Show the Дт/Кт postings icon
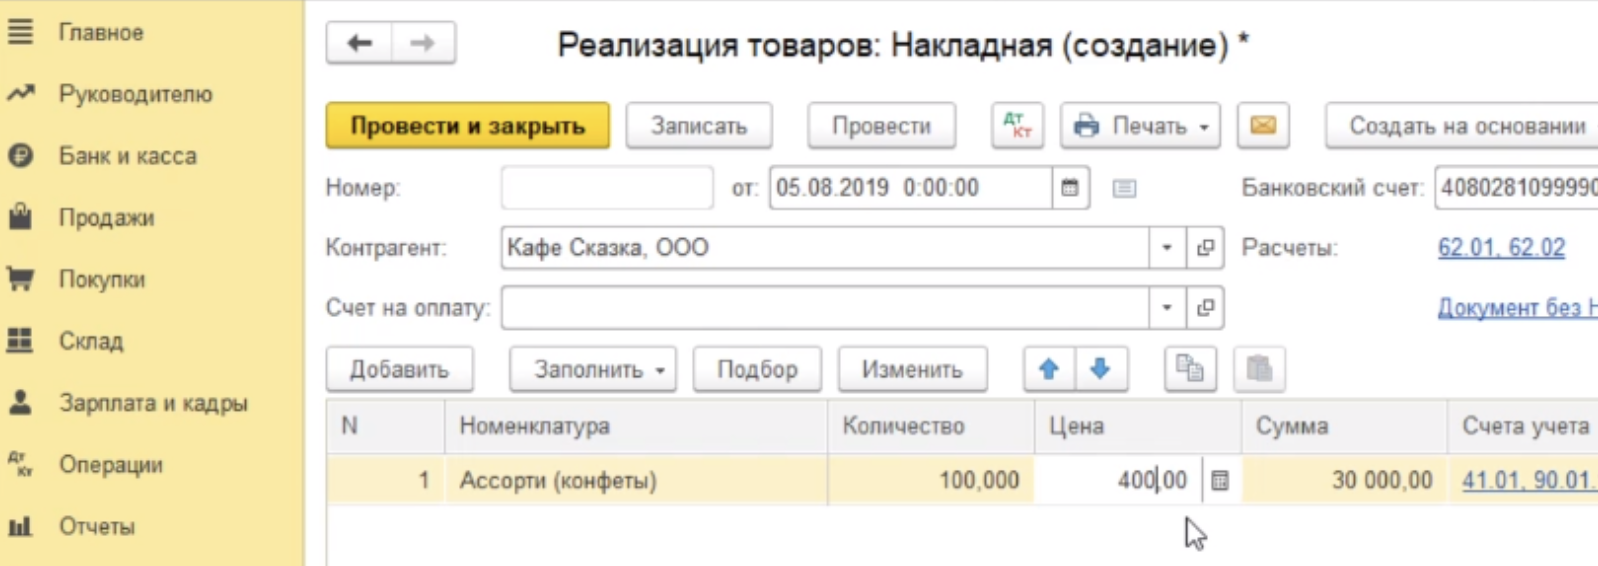 (1017, 126)
